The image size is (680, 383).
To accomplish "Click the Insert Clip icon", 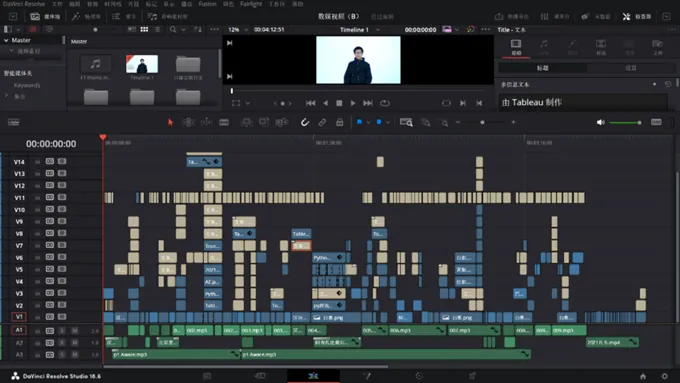I will coord(246,122).
